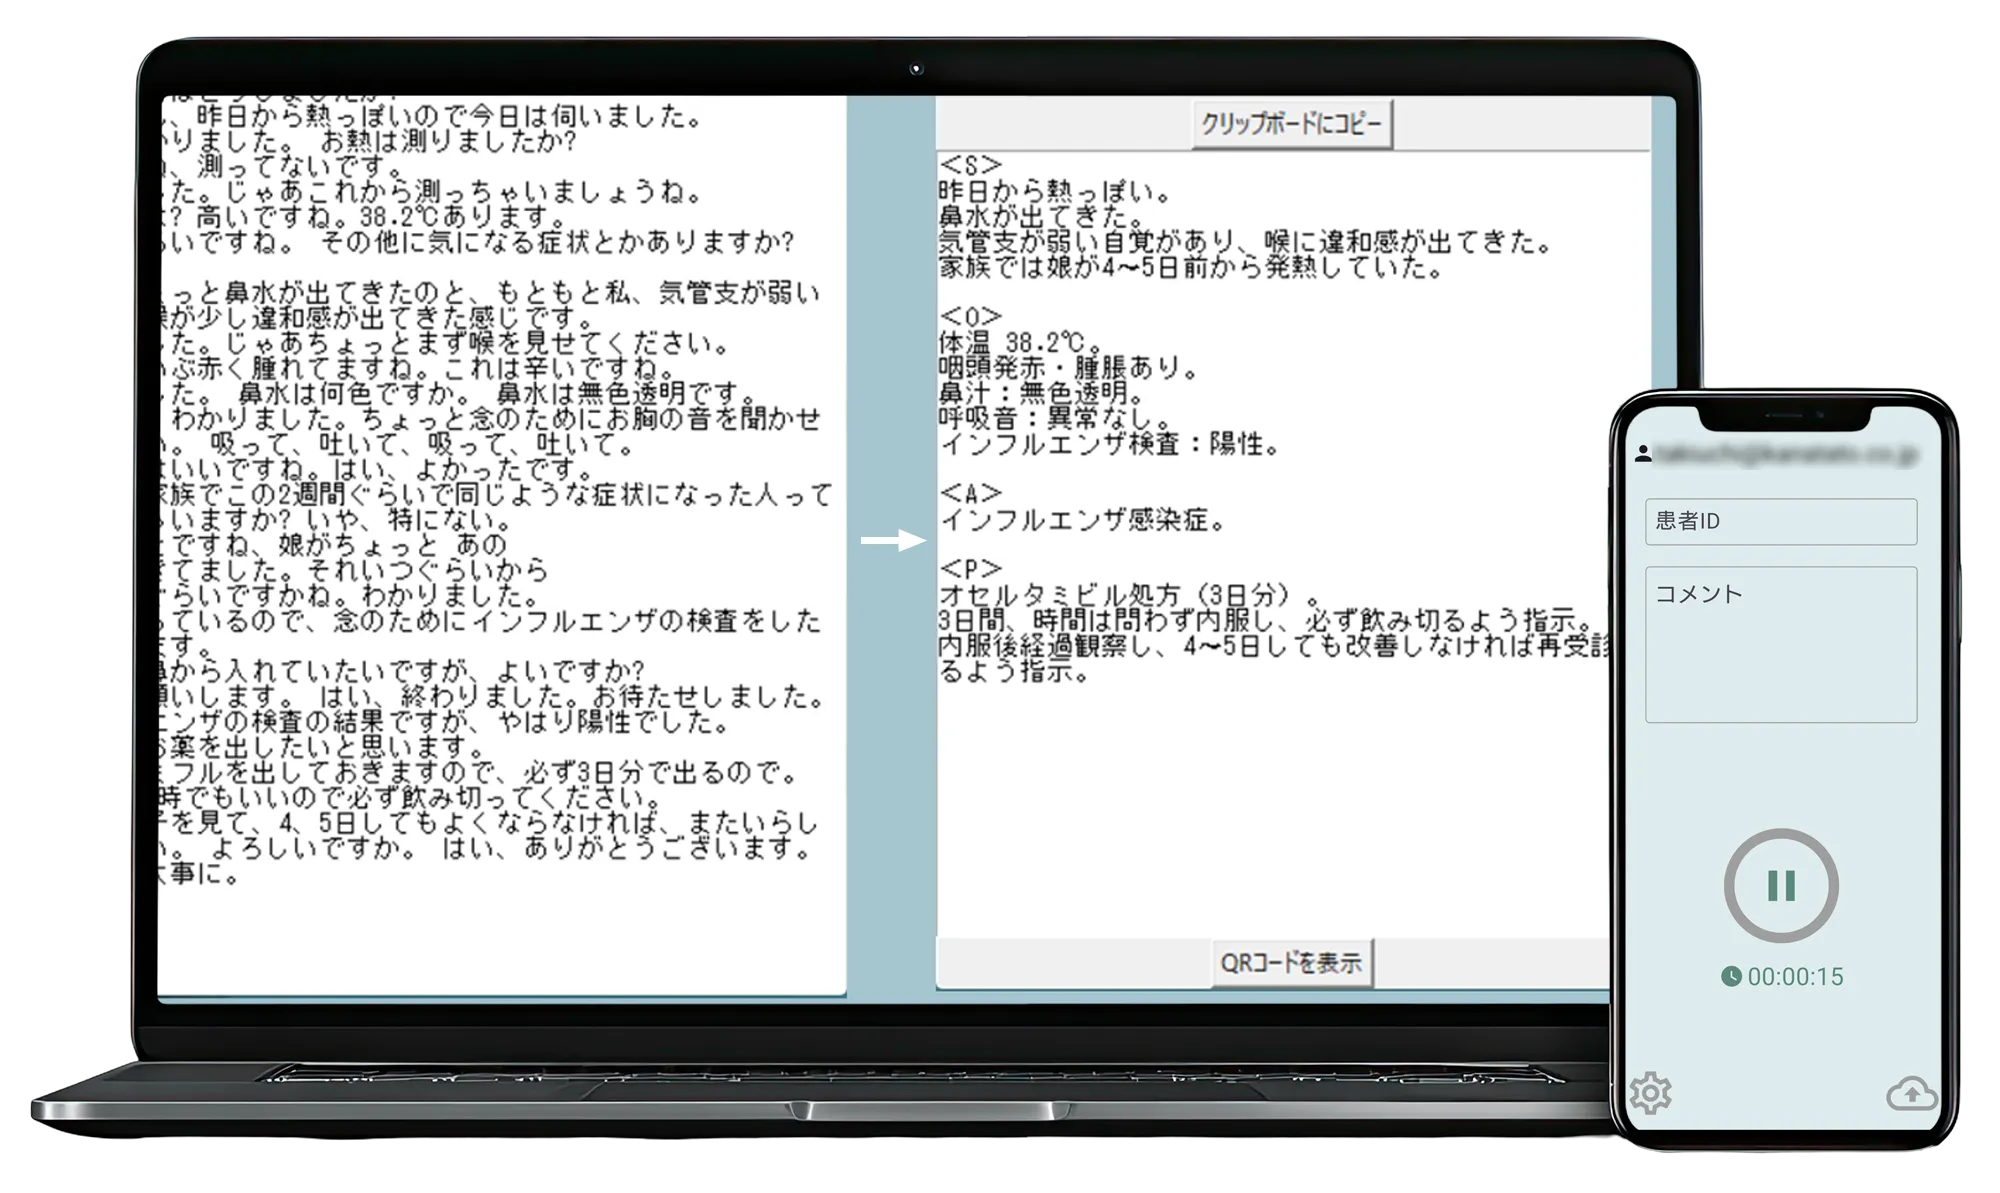Select the <S> section heading
2000x1193 pixels.
click(971, 165)
